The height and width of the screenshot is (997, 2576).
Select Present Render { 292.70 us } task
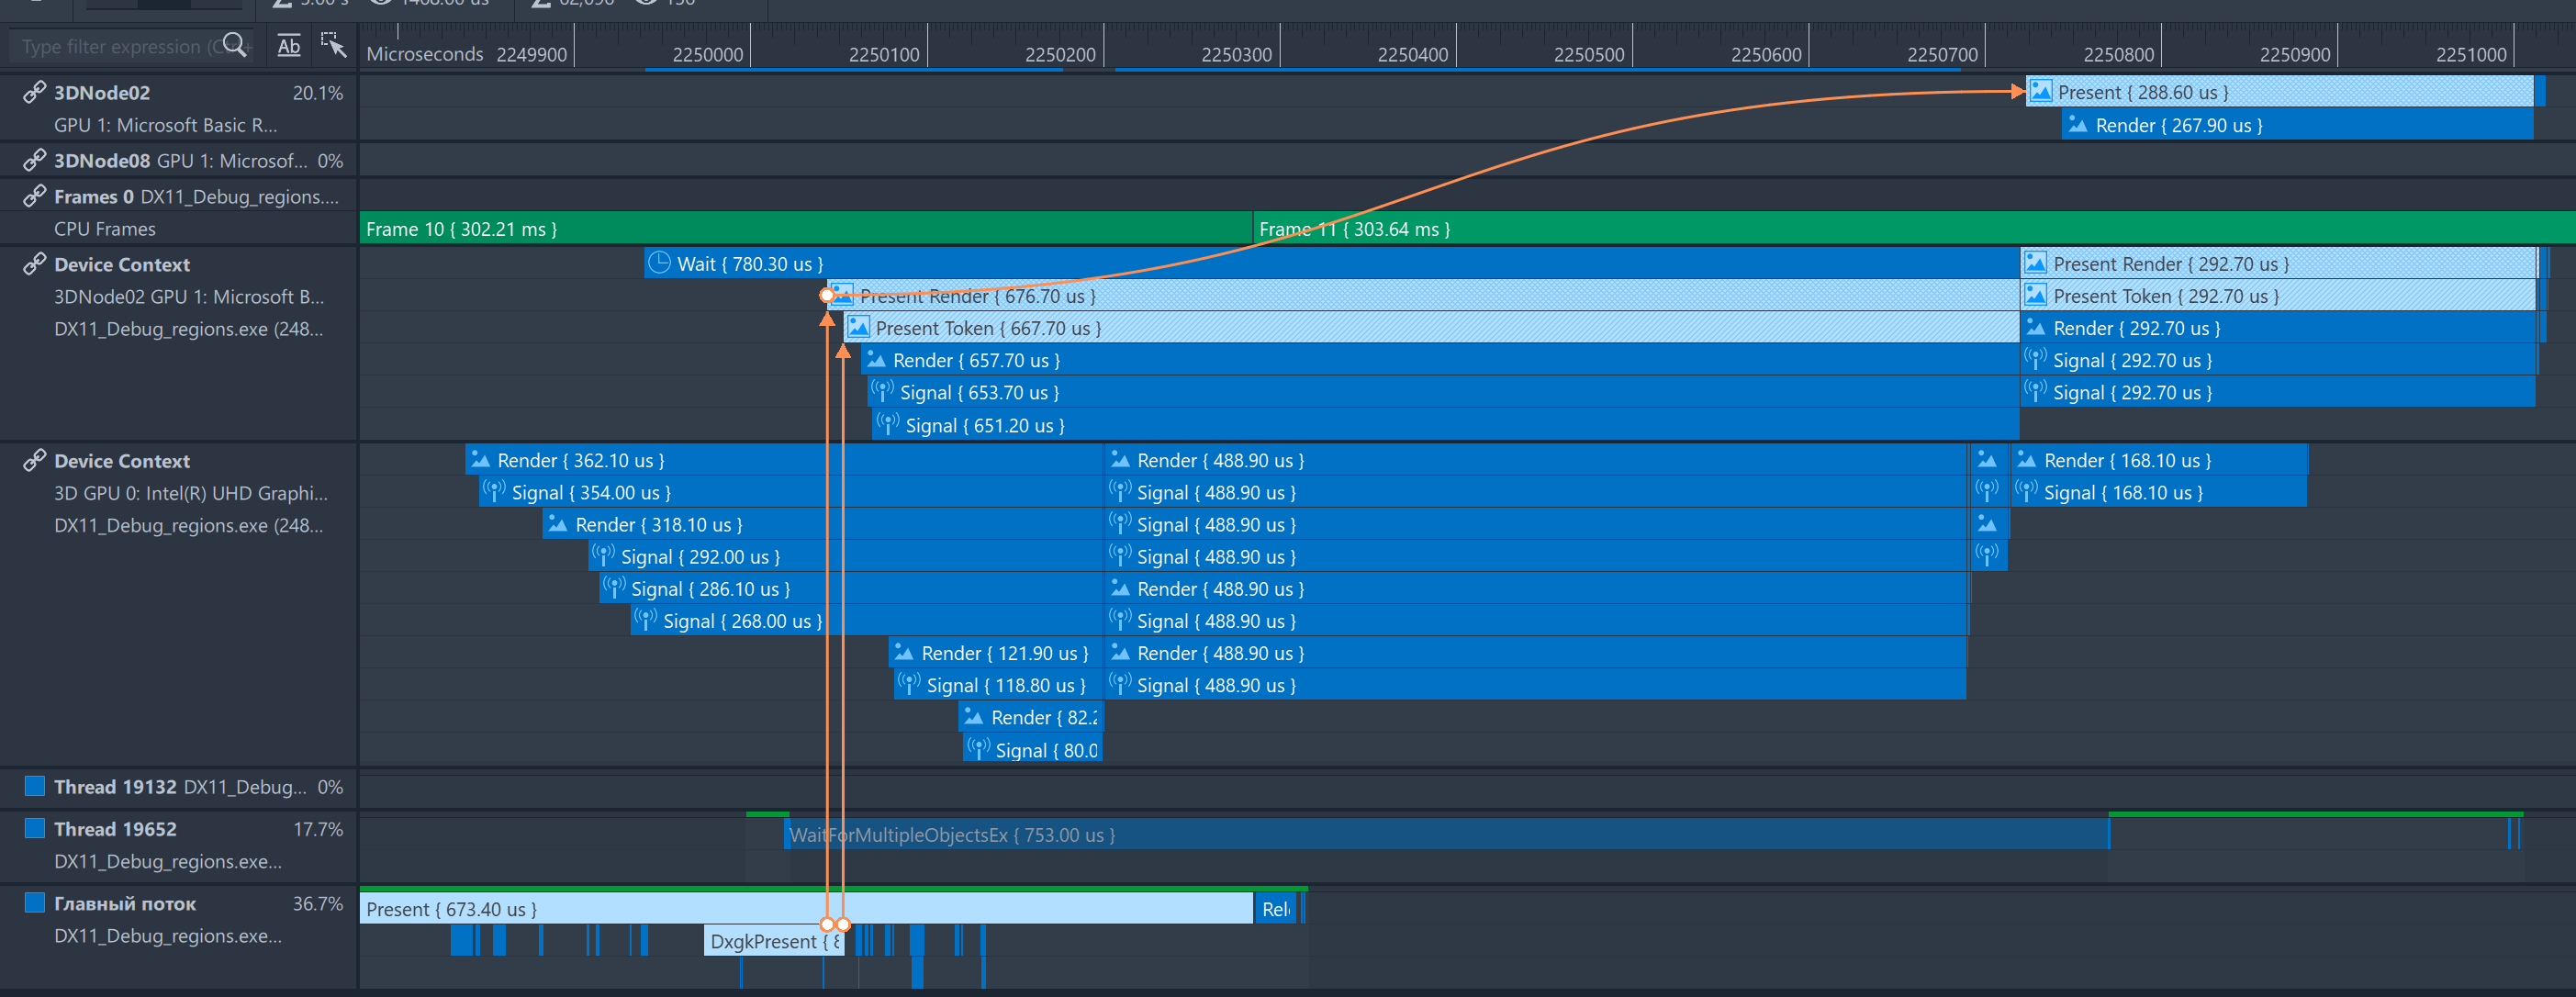[x=2279, y=264]
